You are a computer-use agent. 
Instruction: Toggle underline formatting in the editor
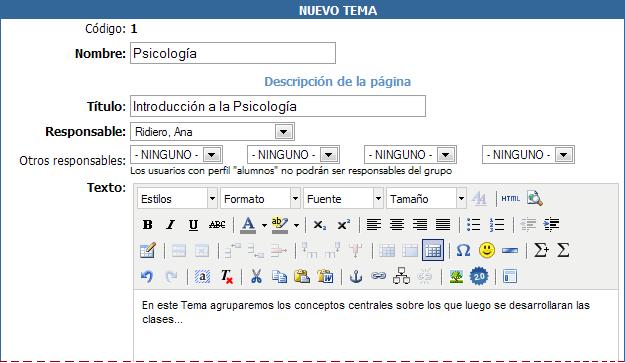point(194,225)
